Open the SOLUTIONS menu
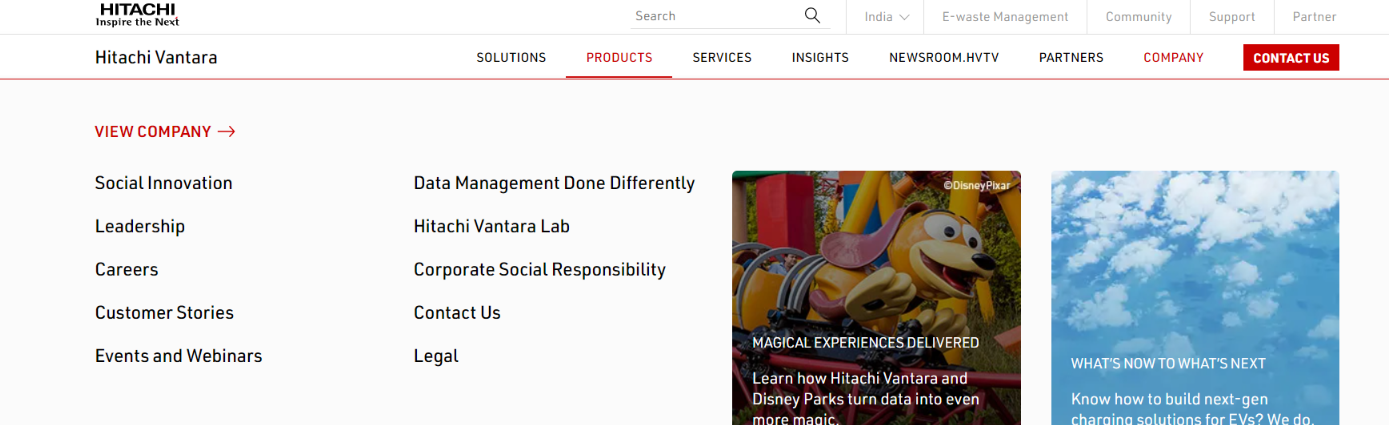 click(x=511, y=58)
